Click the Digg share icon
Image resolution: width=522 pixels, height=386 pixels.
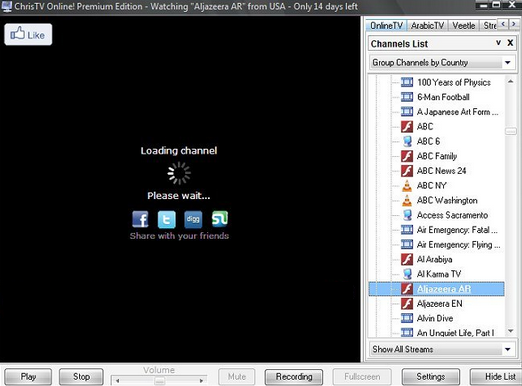click(x=193, y=219)
